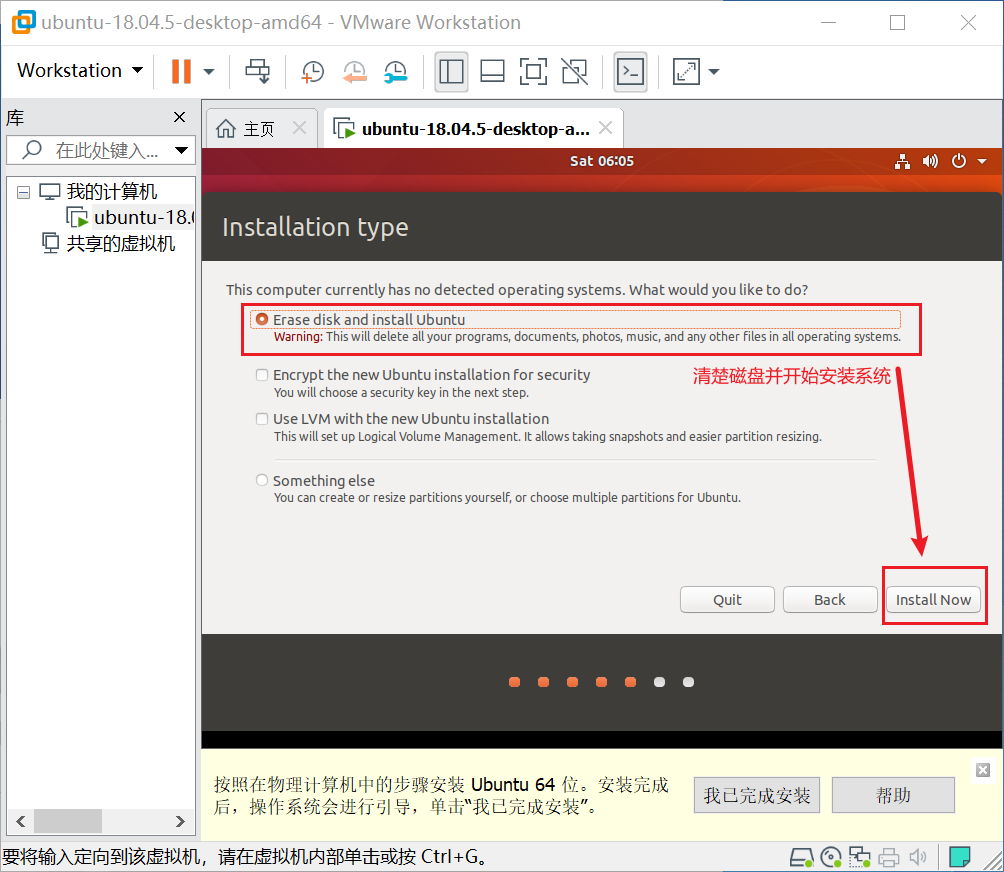Toggle the thumbnail bar view icon
The height and width of the screenshot is (872, 1004).
click(x=492, y=72)
